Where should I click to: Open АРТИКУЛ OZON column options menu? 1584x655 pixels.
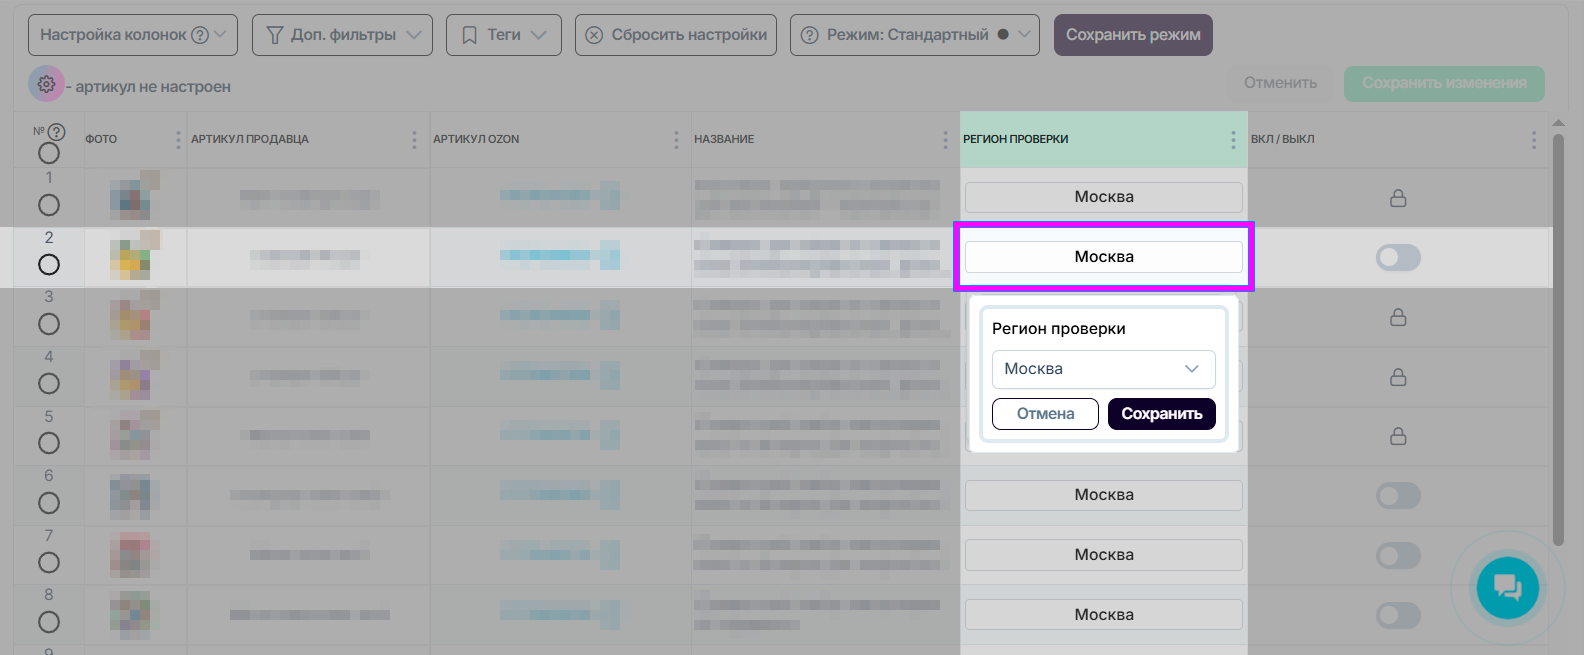[x=676, y=140]
